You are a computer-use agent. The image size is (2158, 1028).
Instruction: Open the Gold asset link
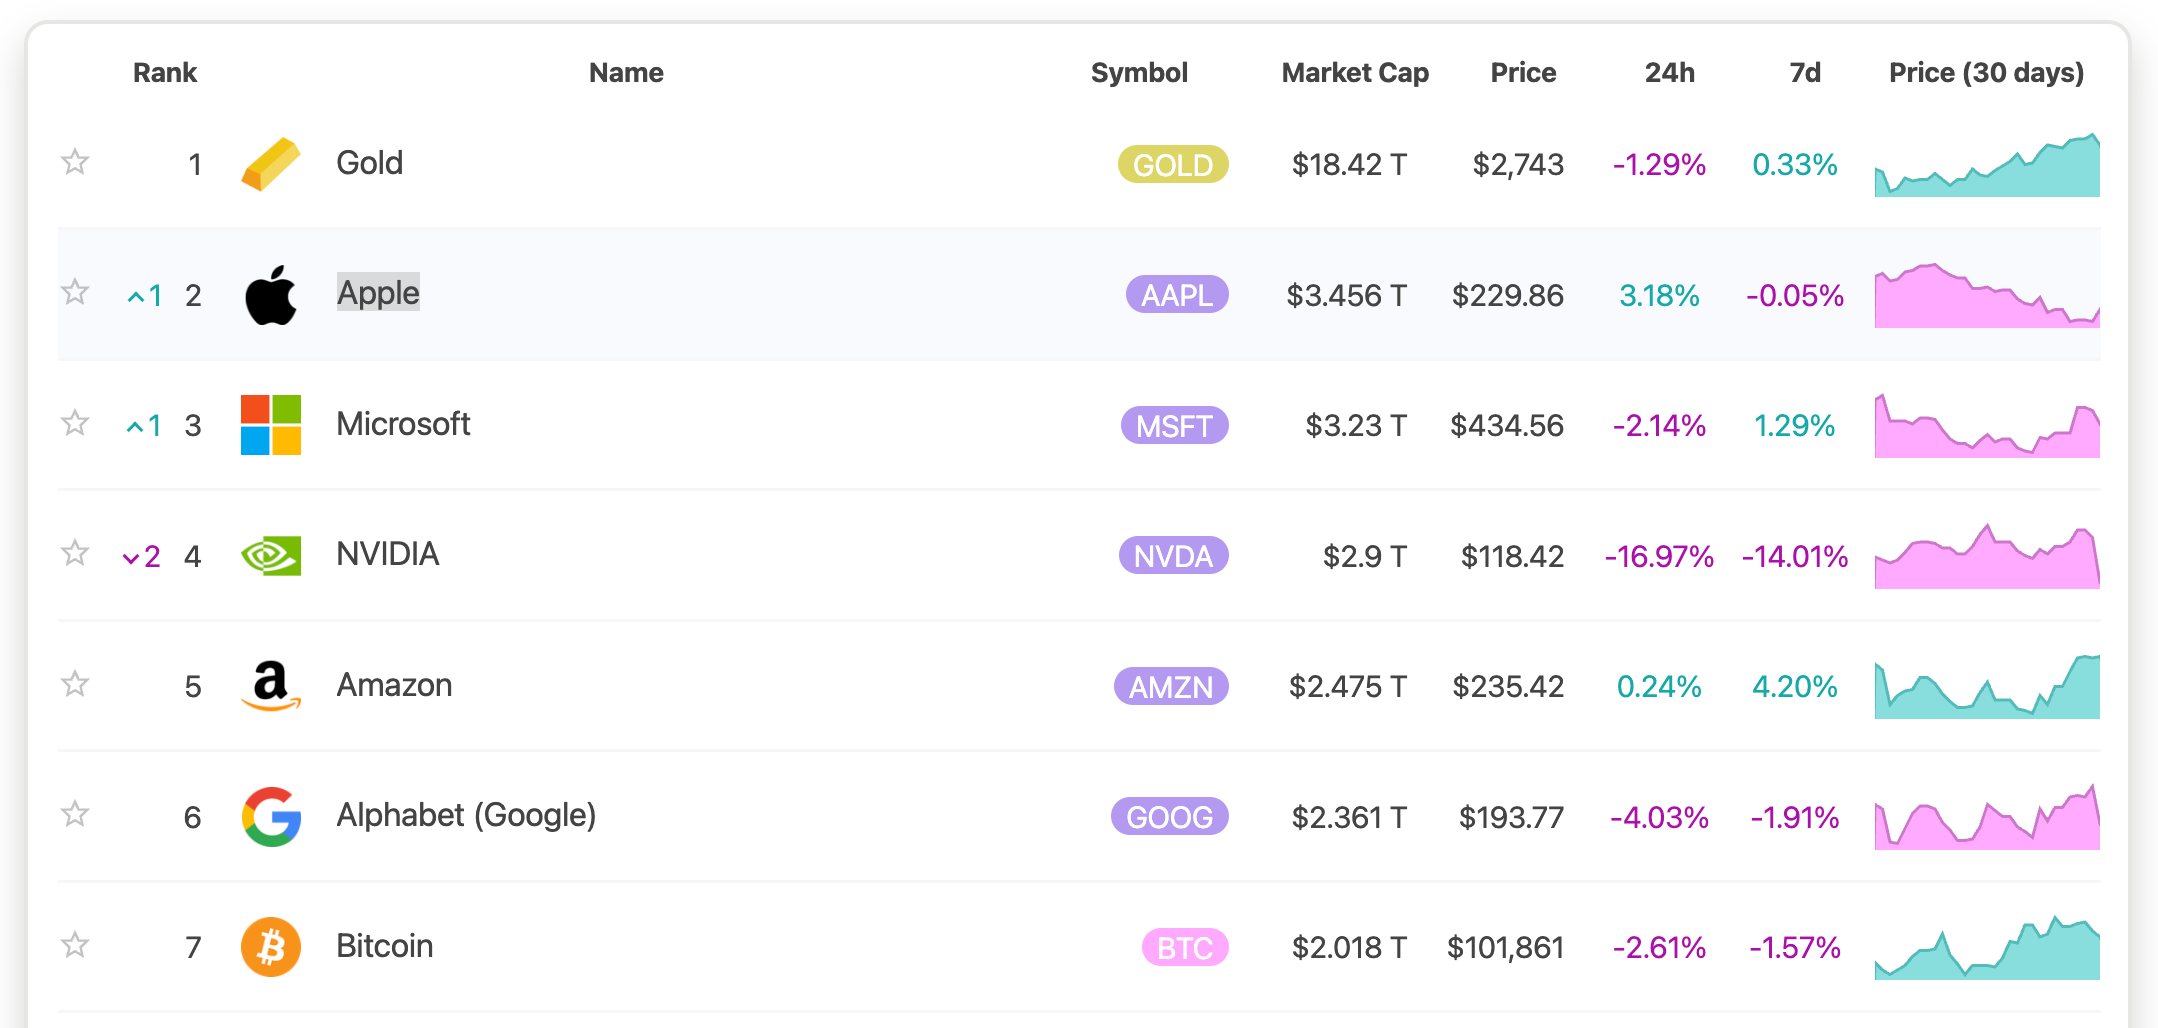[369, 163]
